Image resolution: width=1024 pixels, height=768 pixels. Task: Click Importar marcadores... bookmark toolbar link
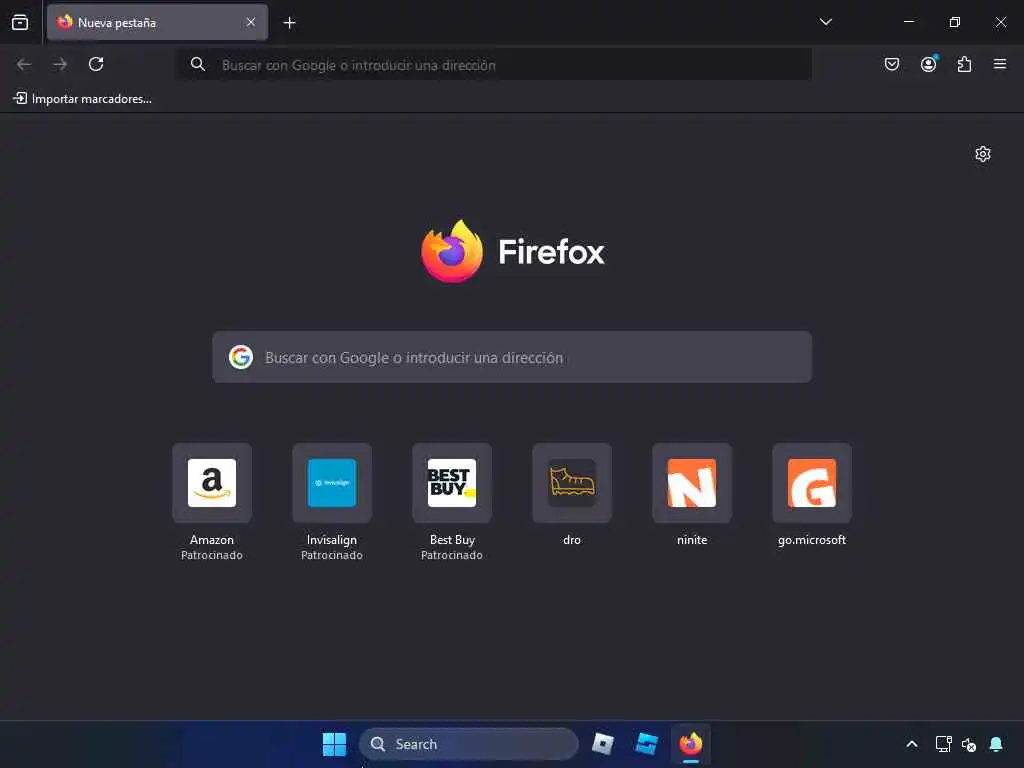tap(83, 99)
